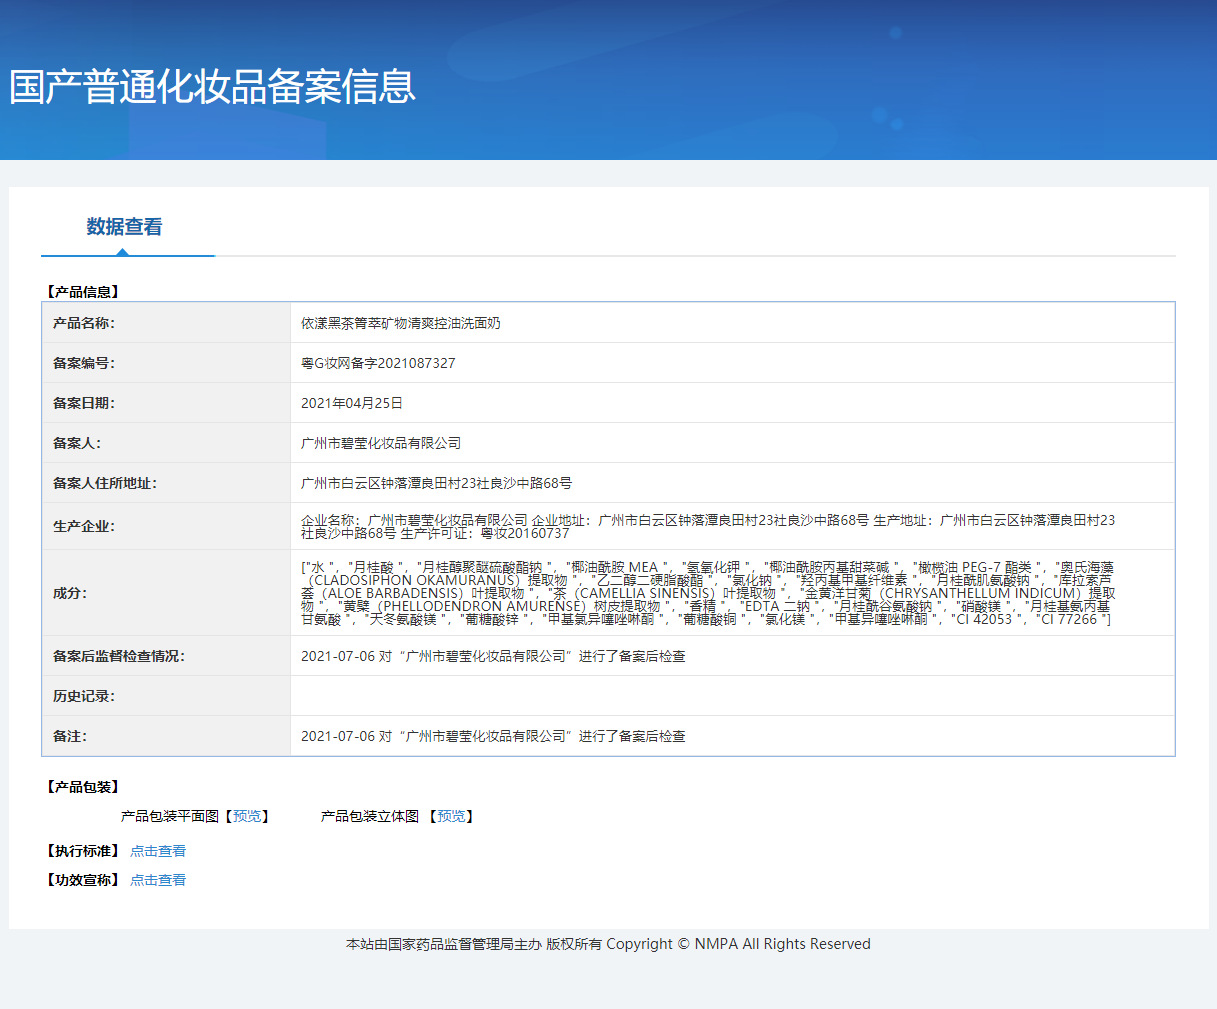Viewport: 1217px width, 1009px height.
Task: Click the 备案日期 row label
Action: point(84,403)
